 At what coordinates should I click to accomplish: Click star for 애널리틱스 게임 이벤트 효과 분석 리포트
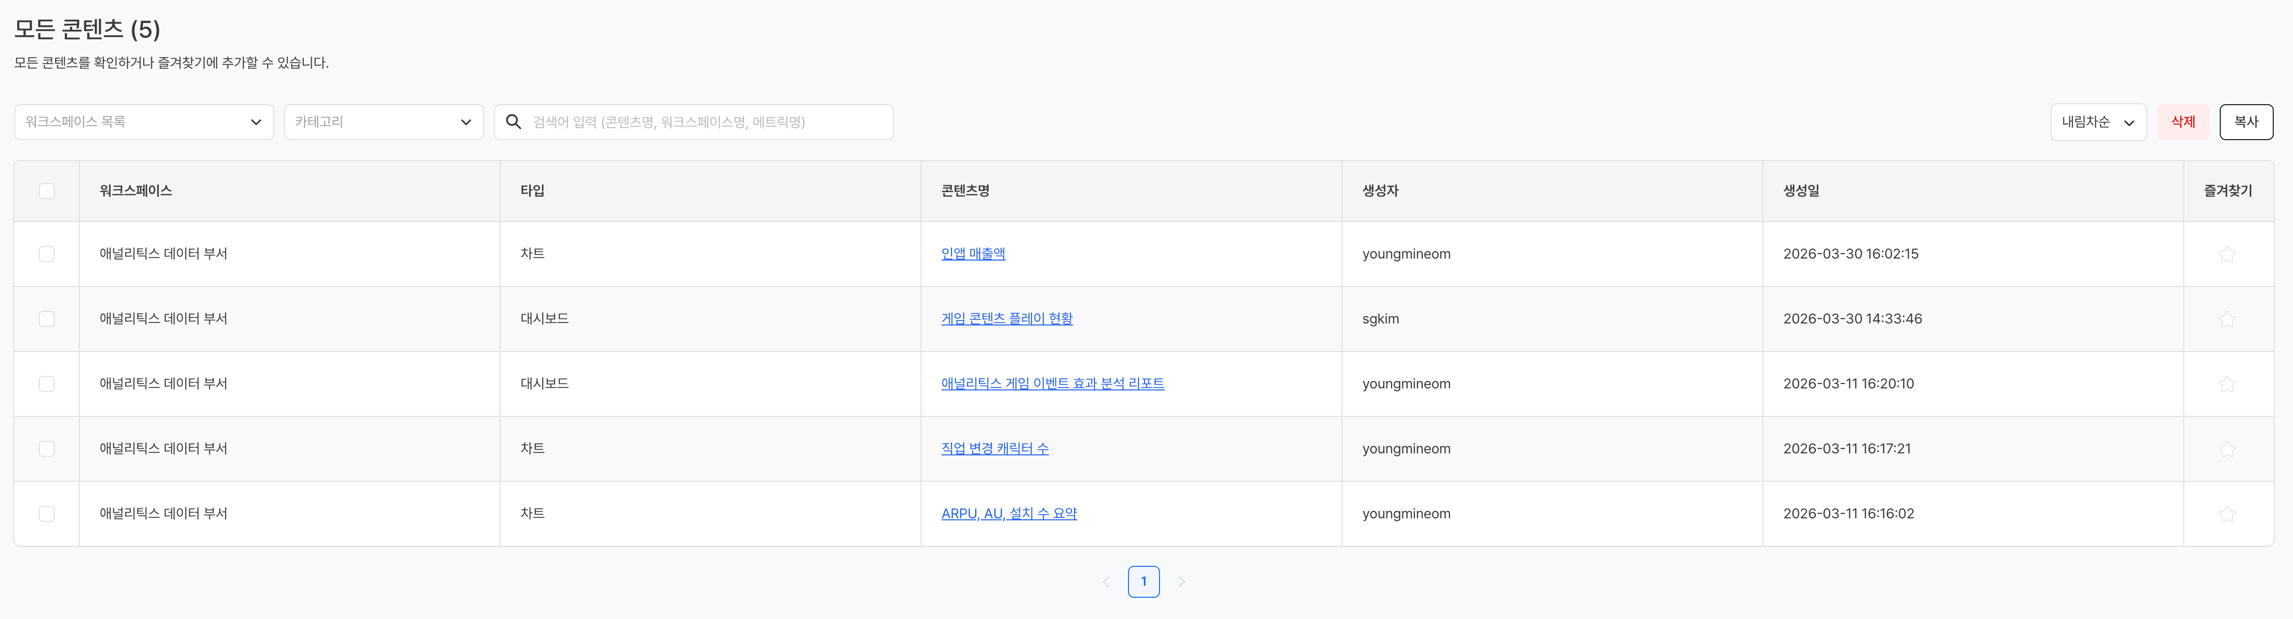click(x=2227, y=384)
